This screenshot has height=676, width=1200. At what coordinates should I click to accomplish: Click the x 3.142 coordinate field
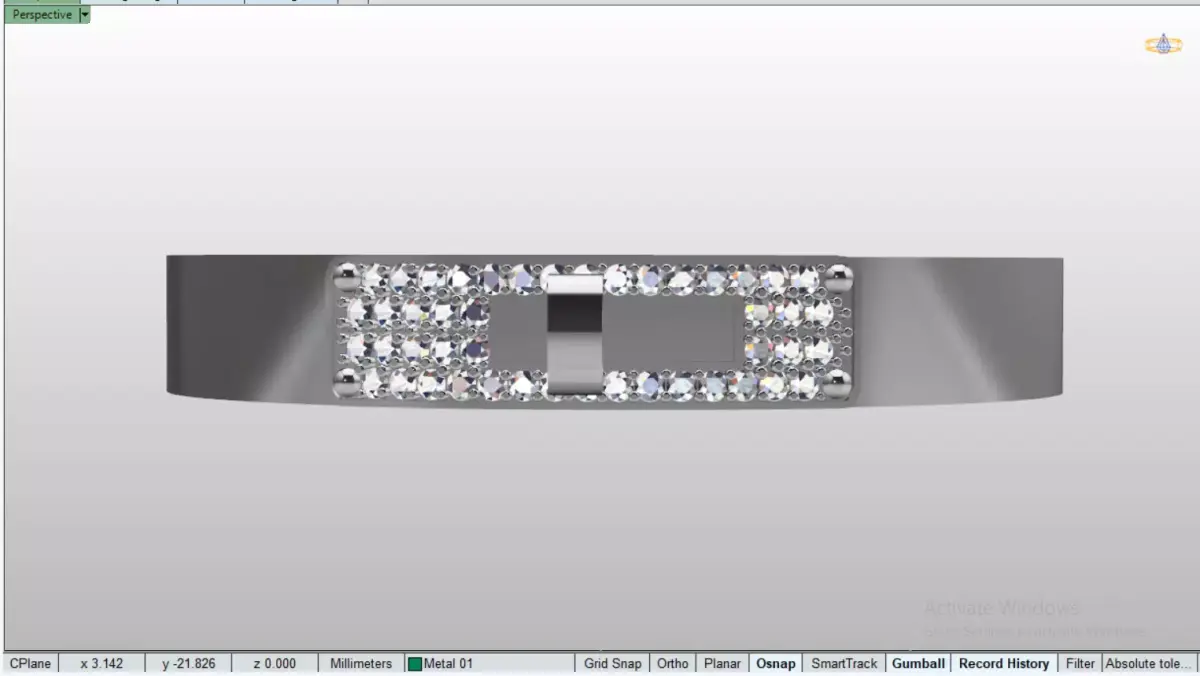point(101,663)
